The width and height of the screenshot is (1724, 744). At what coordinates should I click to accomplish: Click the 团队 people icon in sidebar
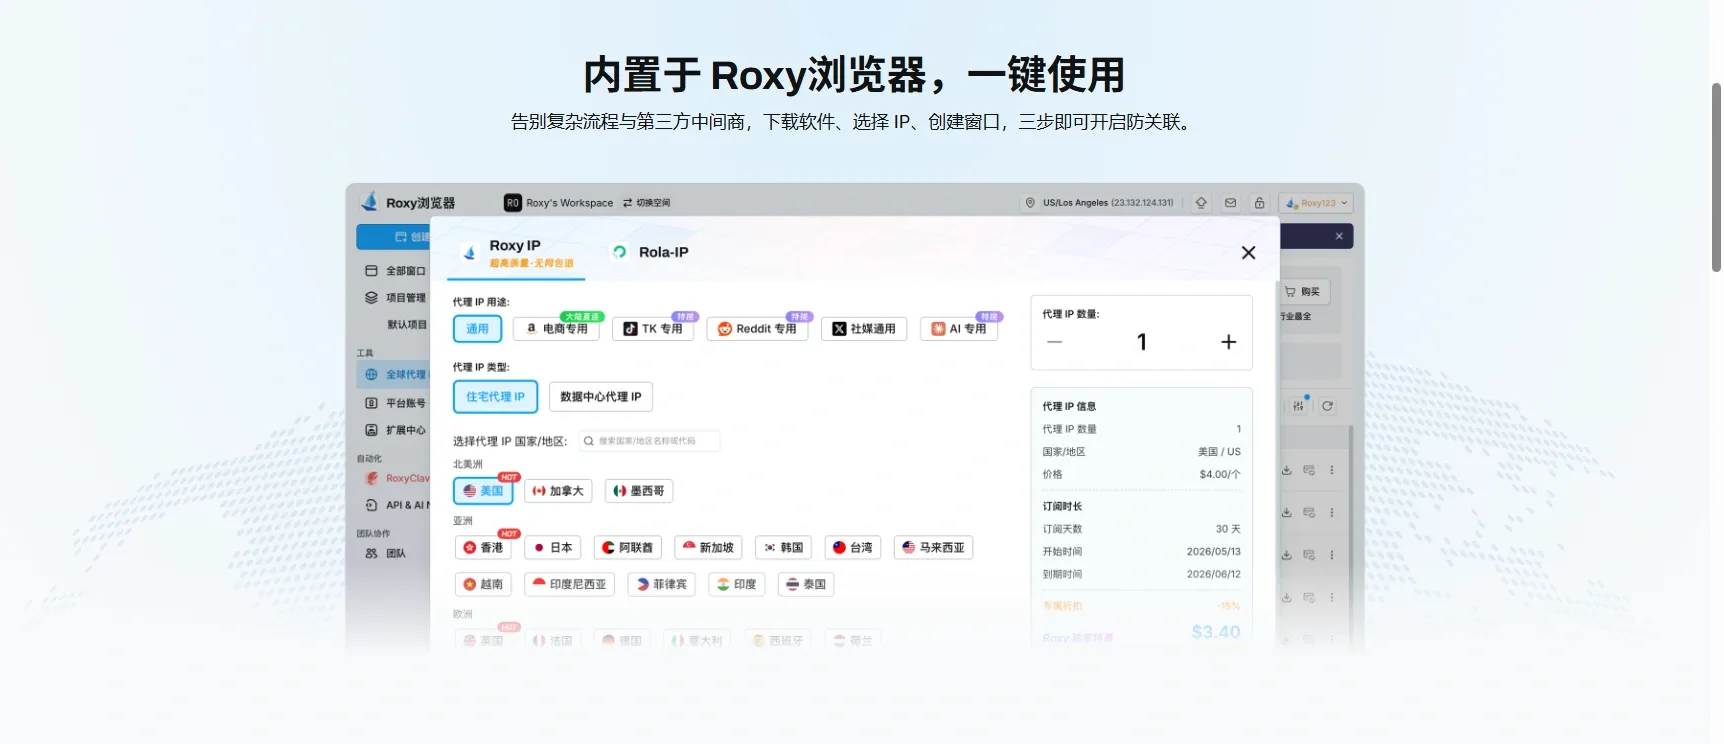pos(372,553)
